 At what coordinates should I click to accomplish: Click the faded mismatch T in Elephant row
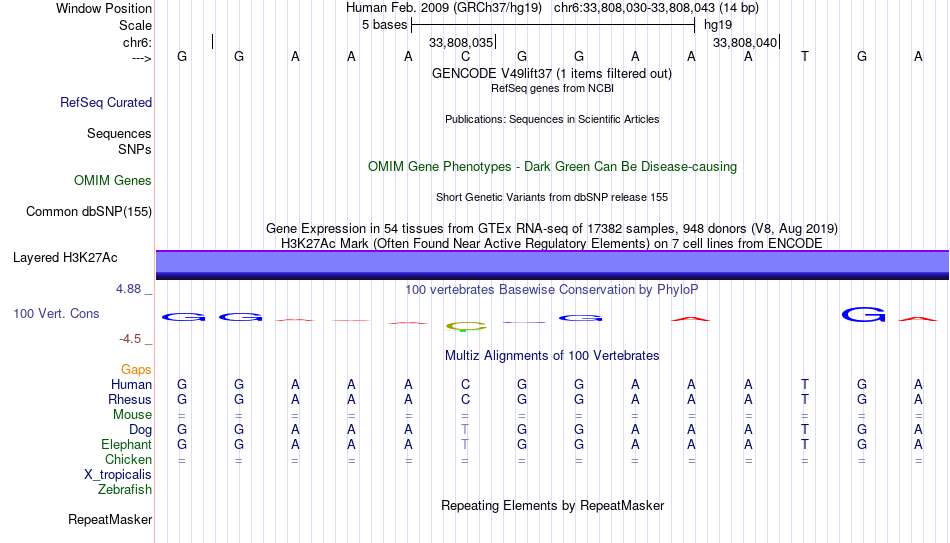point(465,444)
